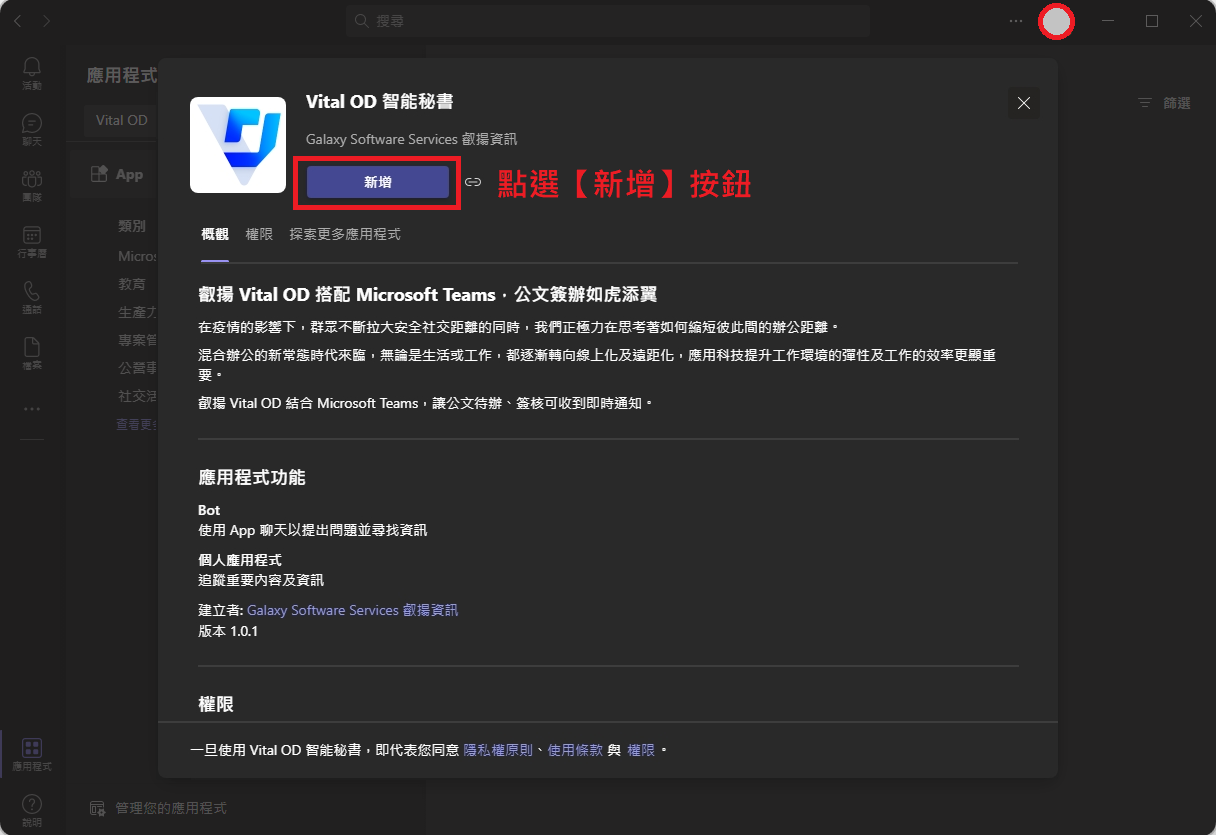Click the more apps ellipsis in sidebar
Image resolution: width=1216 pixels, height=835 pixels.
(x=32, y=409)
